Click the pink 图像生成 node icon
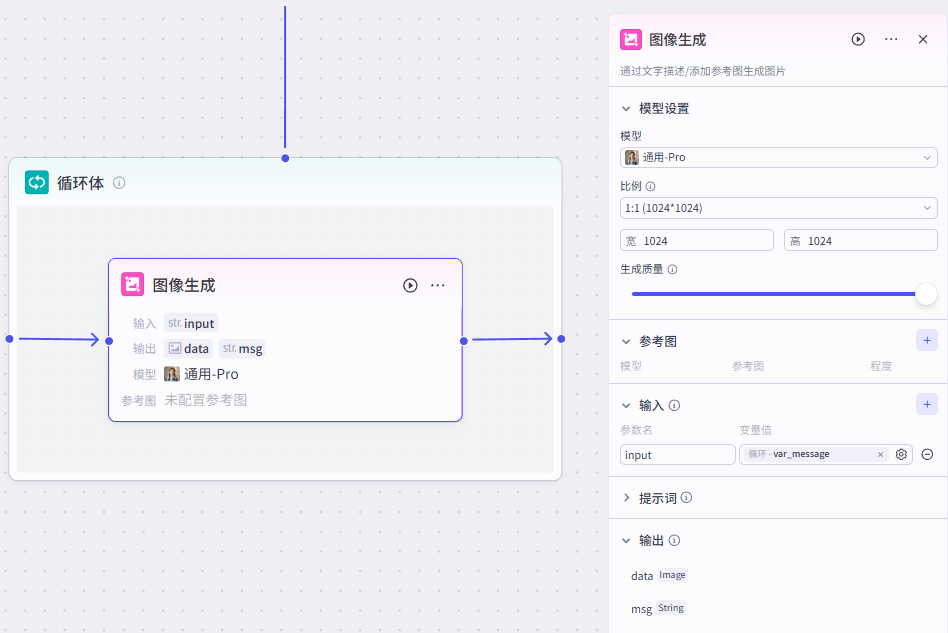 [x=133, y=284]
